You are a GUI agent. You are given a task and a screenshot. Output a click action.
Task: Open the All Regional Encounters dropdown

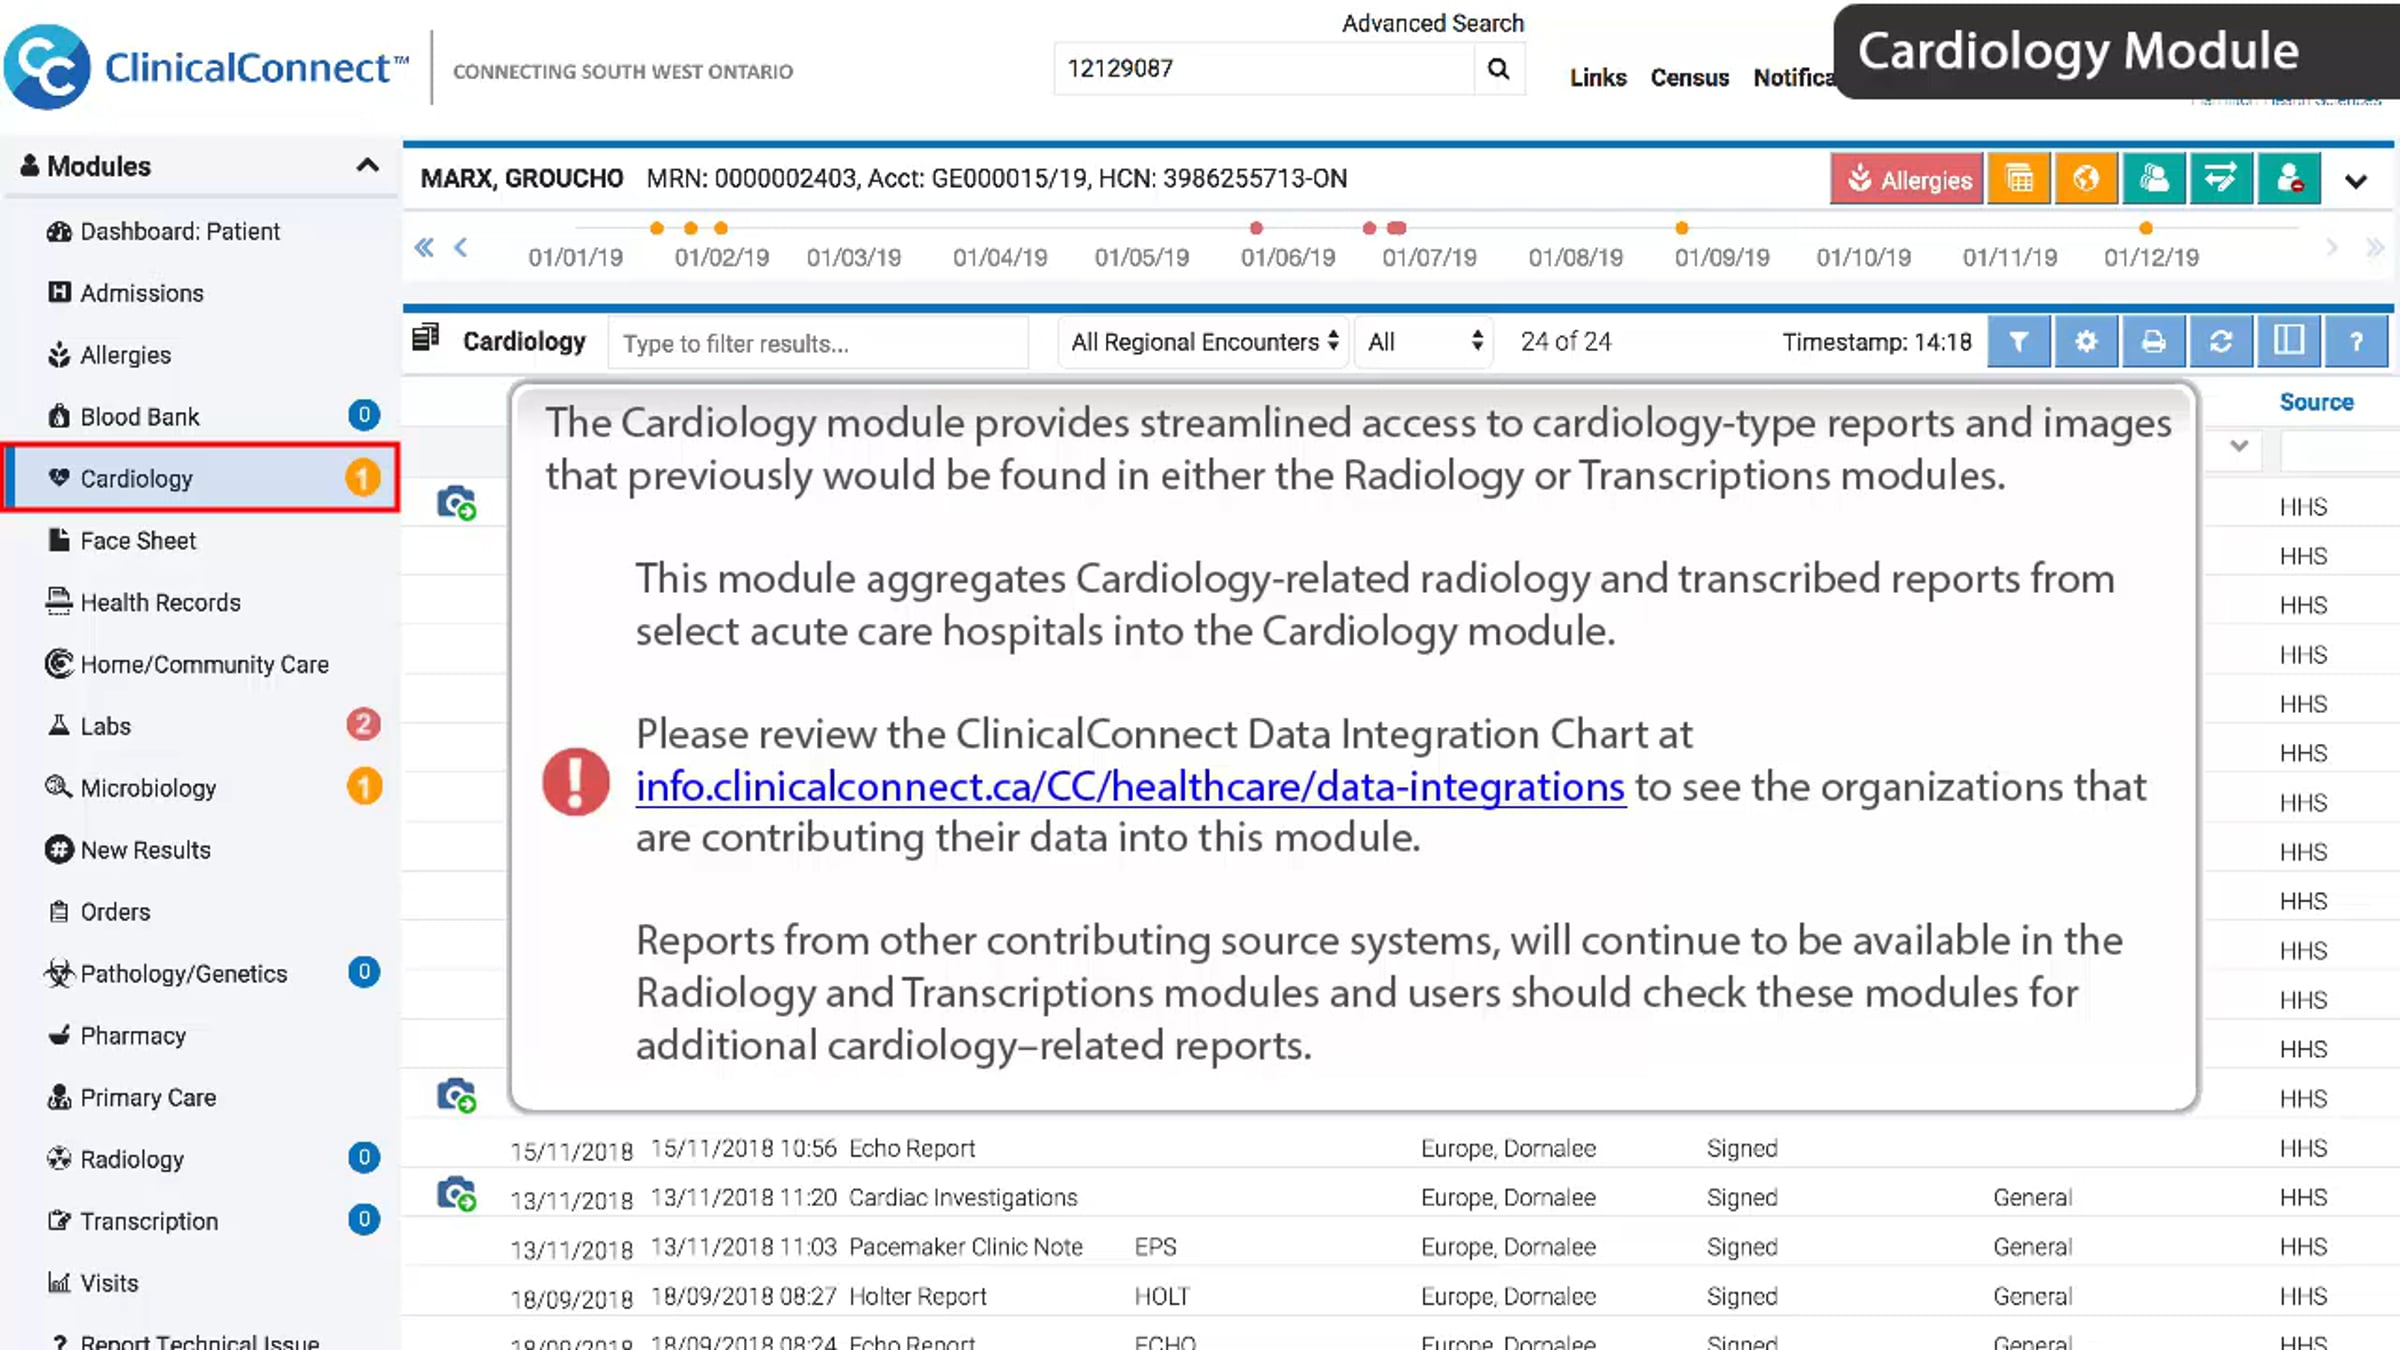click(1204, 342)
